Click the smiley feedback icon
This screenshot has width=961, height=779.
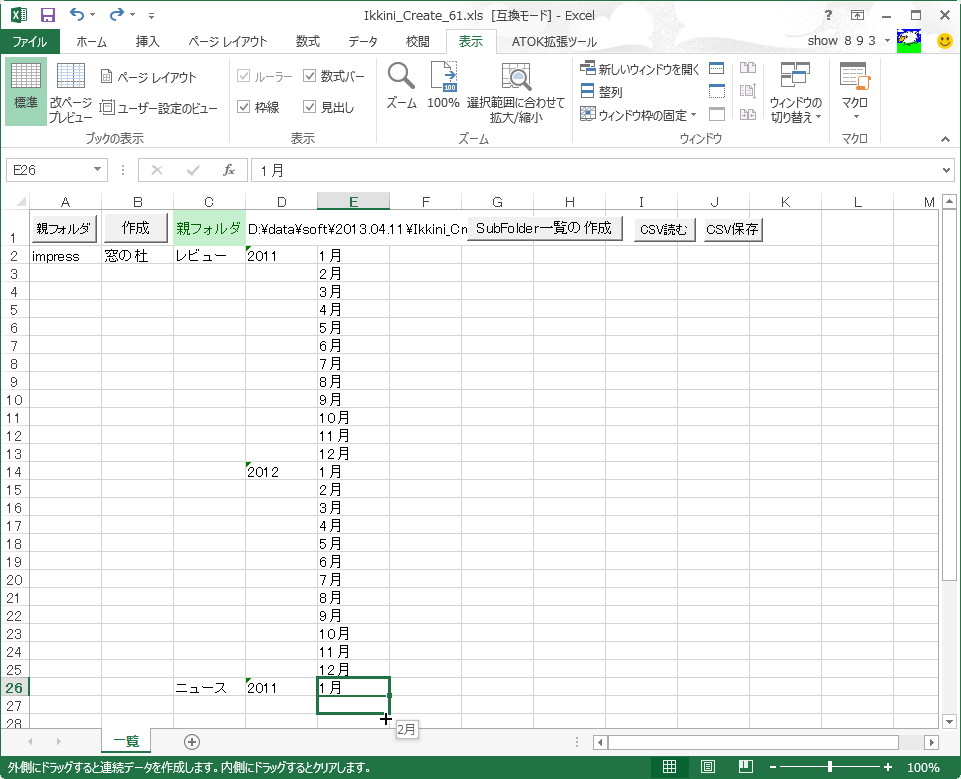[944, 40]
